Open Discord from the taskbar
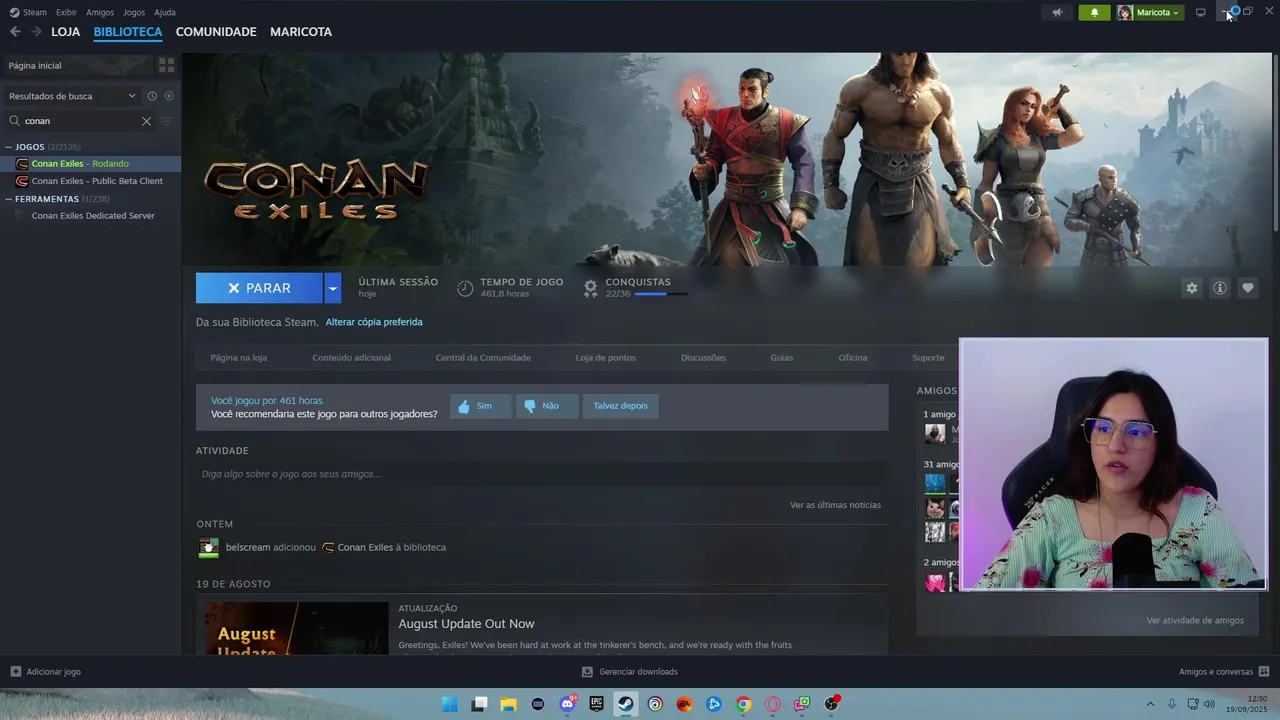Image resolution: width=1280 pixels, height=720 pixels. [x=567, y=704]
